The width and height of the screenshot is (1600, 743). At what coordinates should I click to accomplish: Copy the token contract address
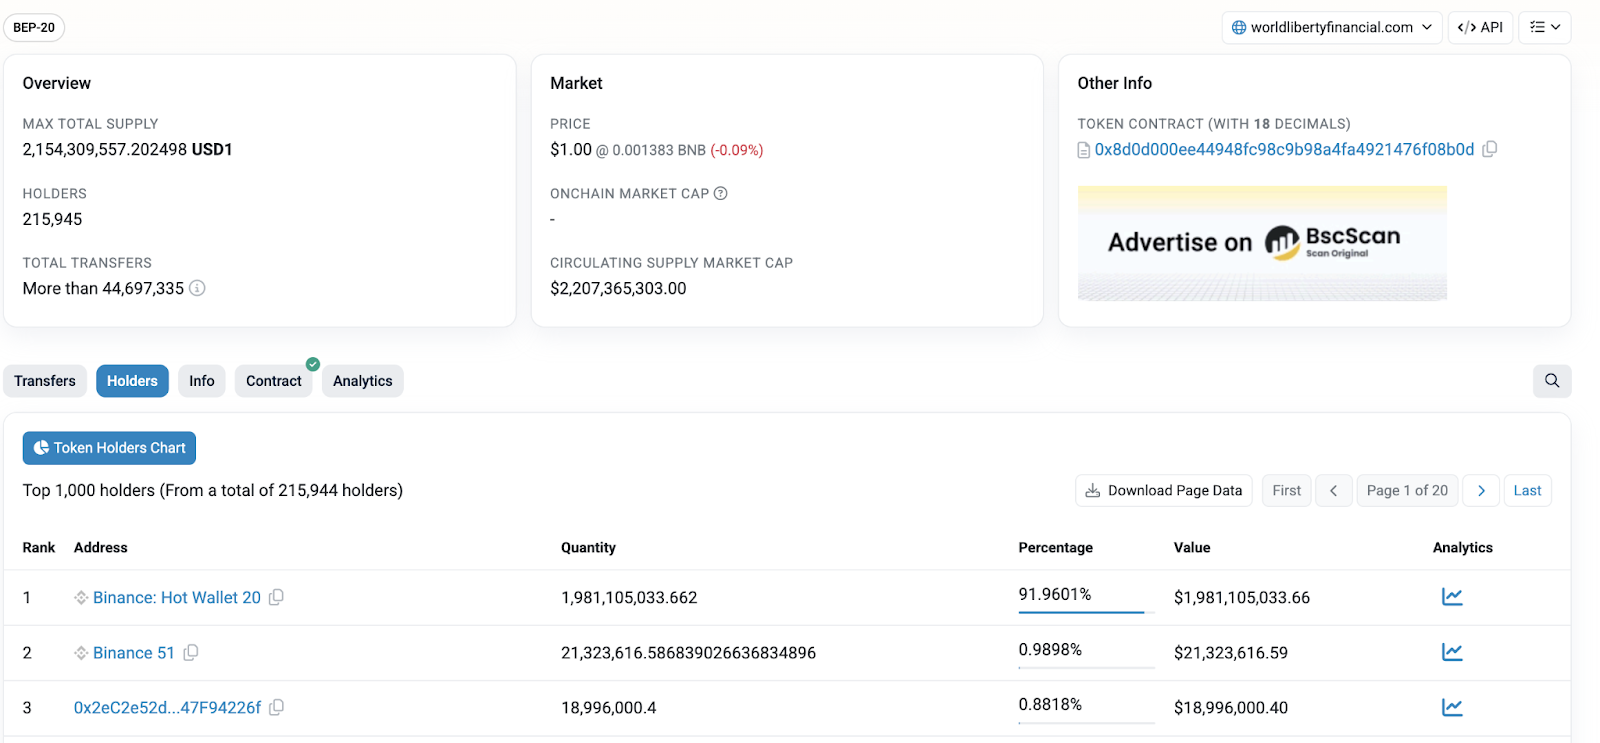tap(1489, 149)
